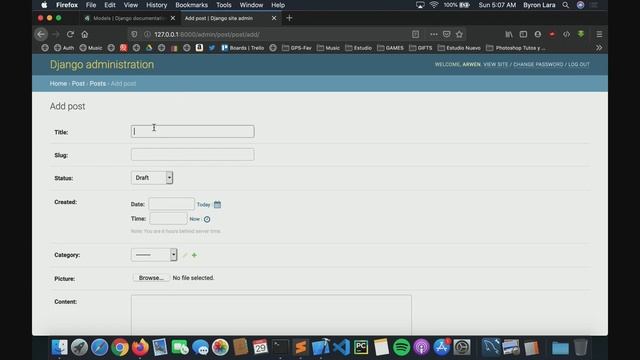
Task: Click the Now link next to Time
Action: click(194, 219)
